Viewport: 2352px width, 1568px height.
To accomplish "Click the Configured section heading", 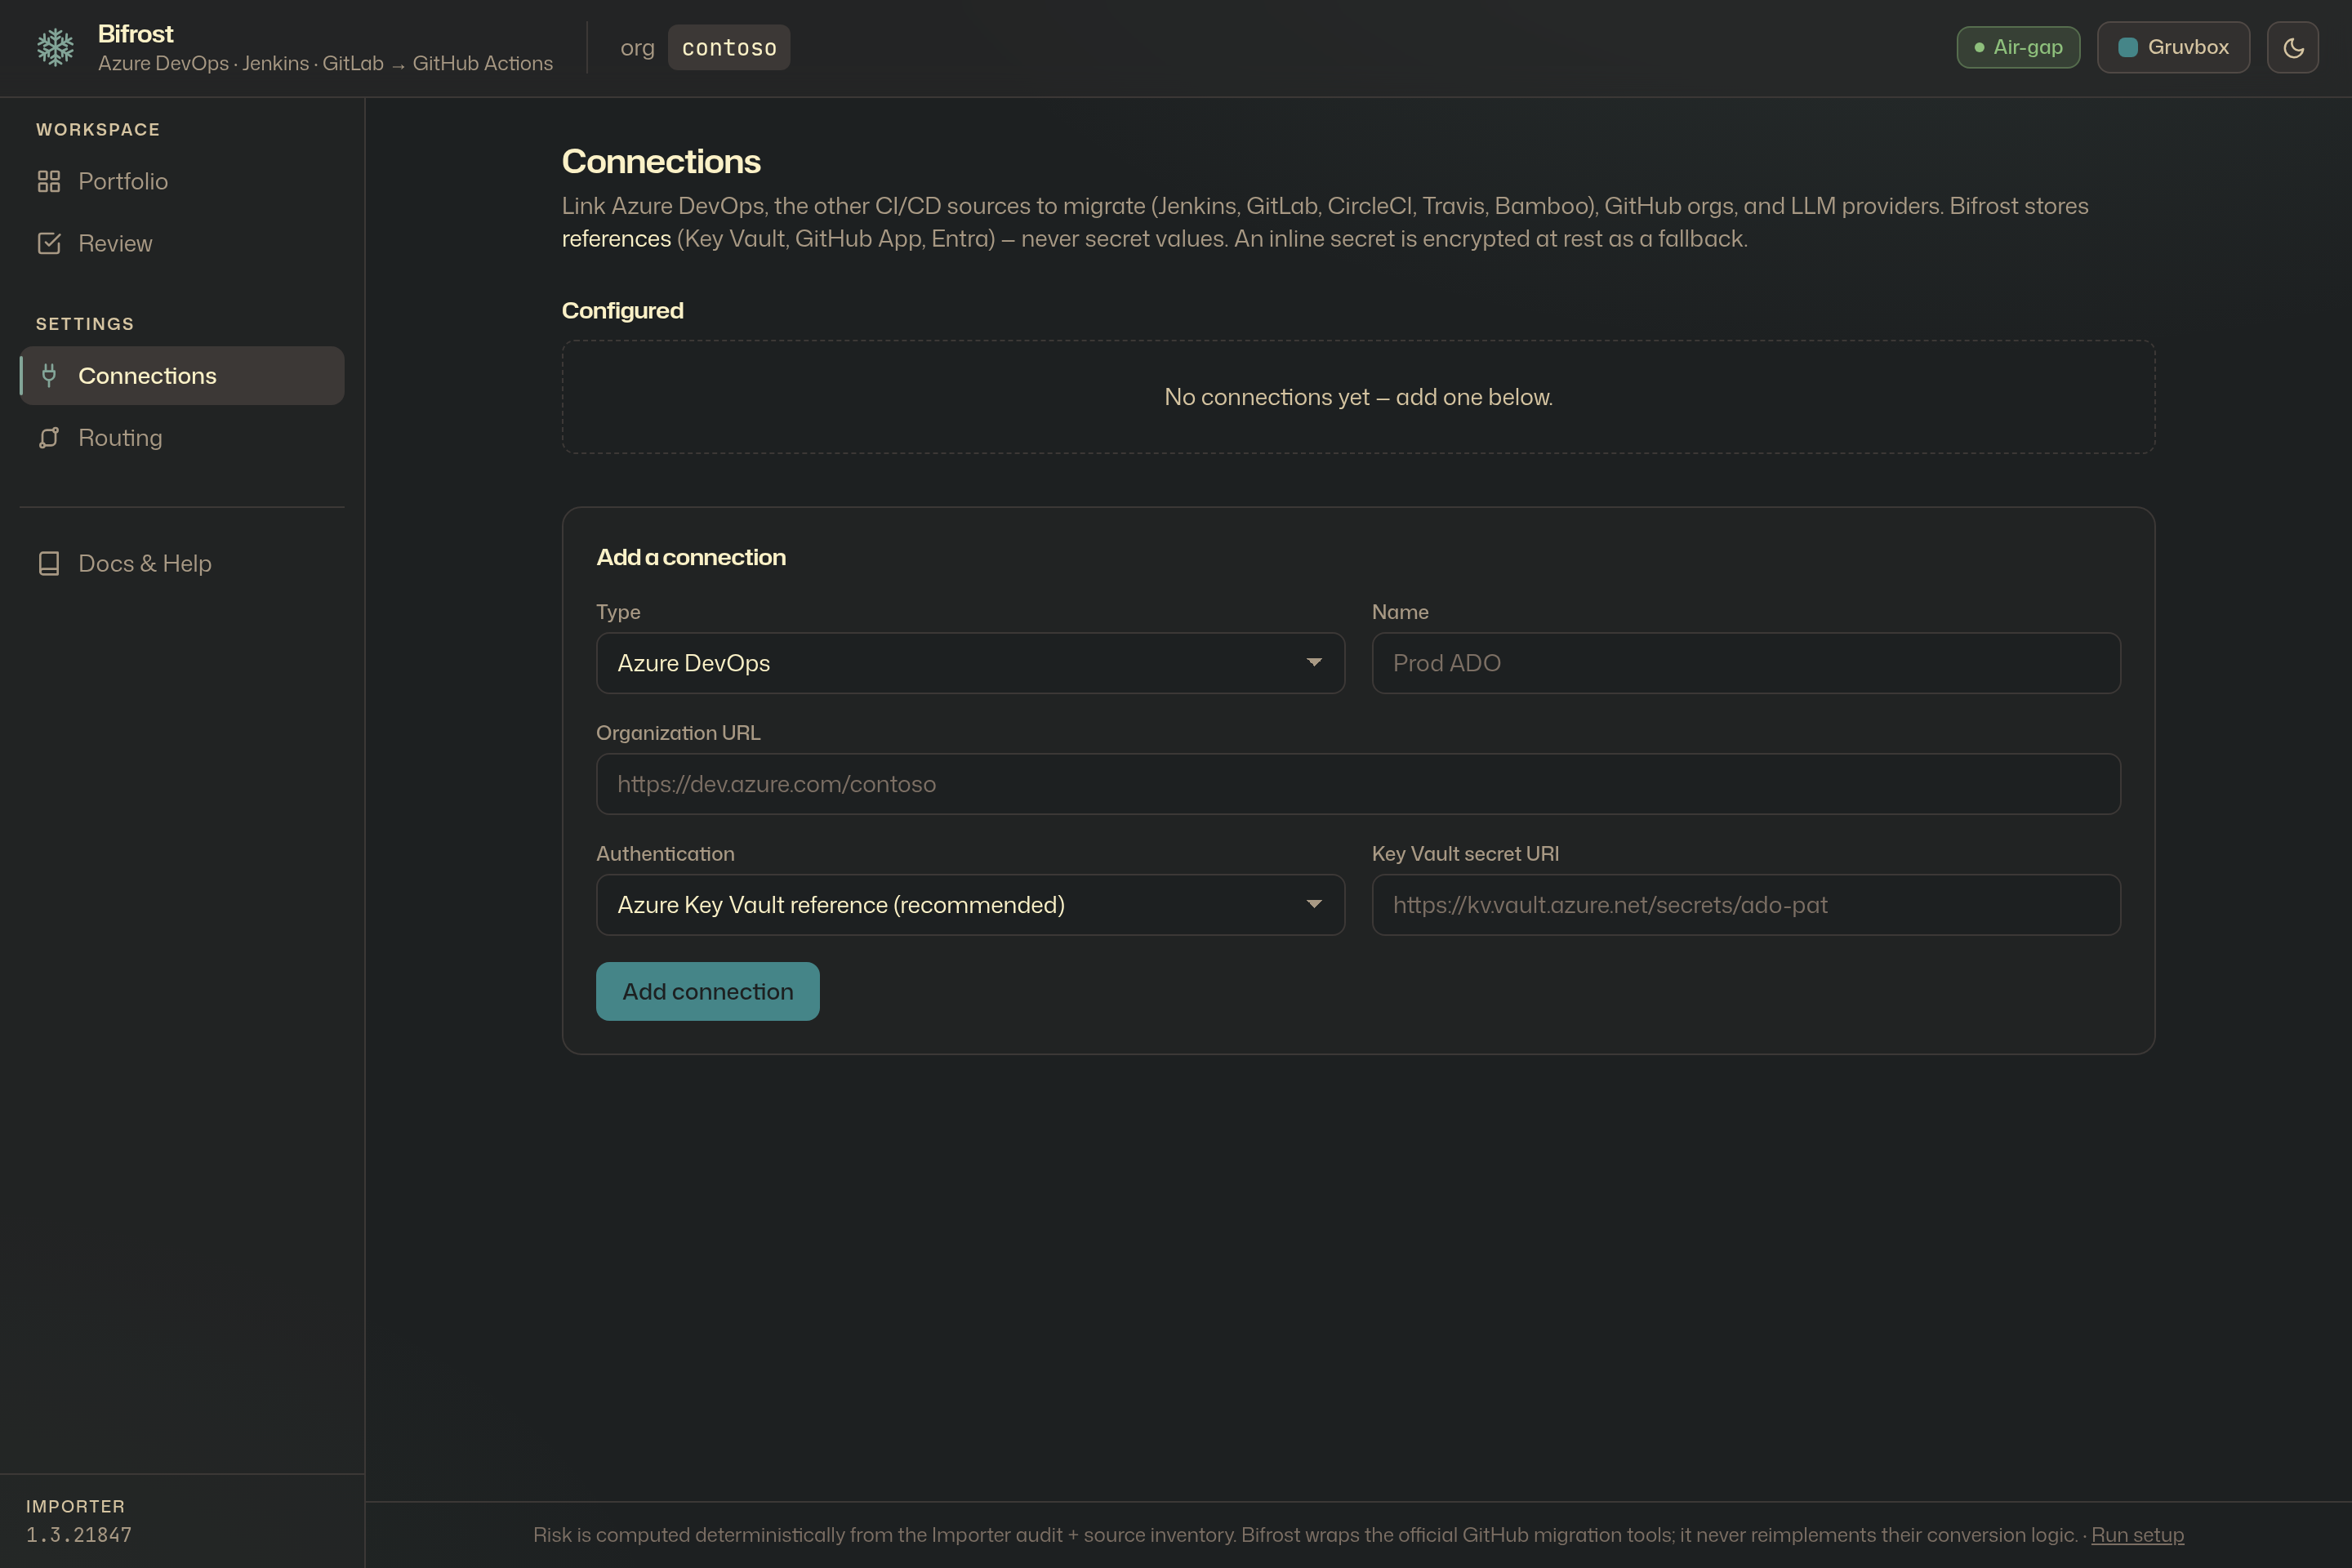I will click(x=623, y=310).
